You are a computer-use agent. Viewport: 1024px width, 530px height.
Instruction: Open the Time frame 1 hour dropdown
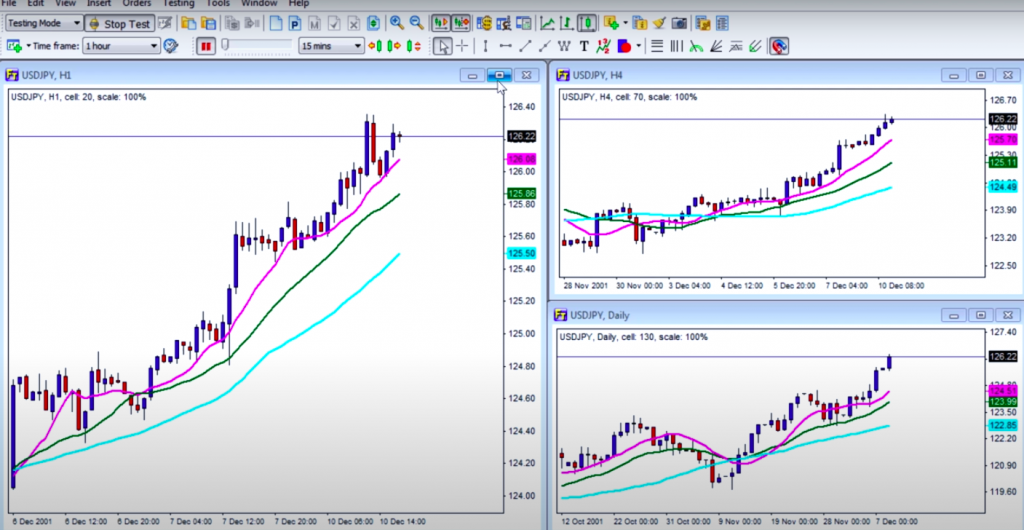tap(121, 46)
